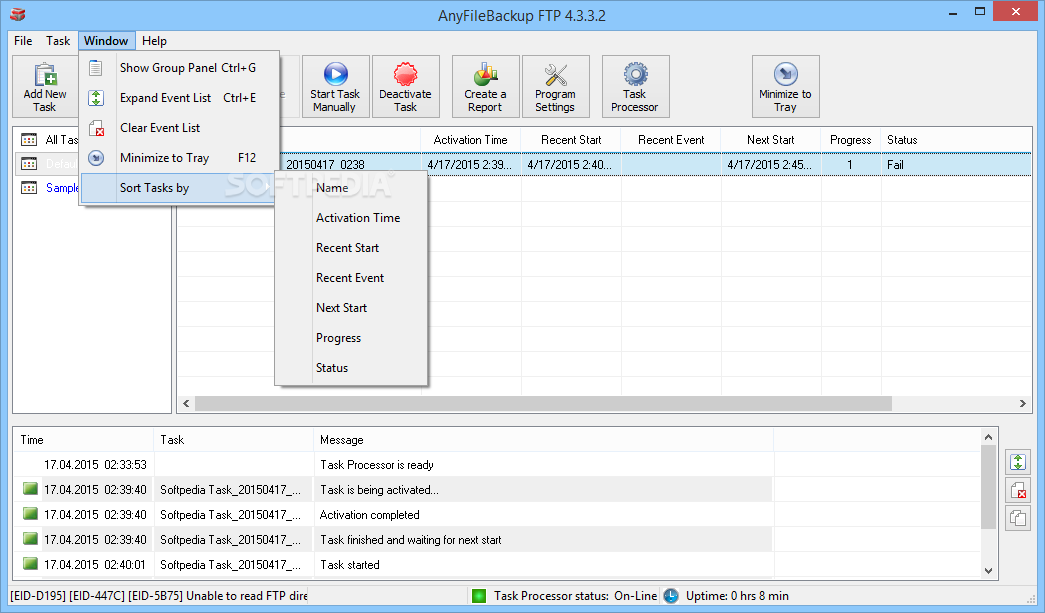
Task: Select the Fail status cell
Action: (956, 165)
